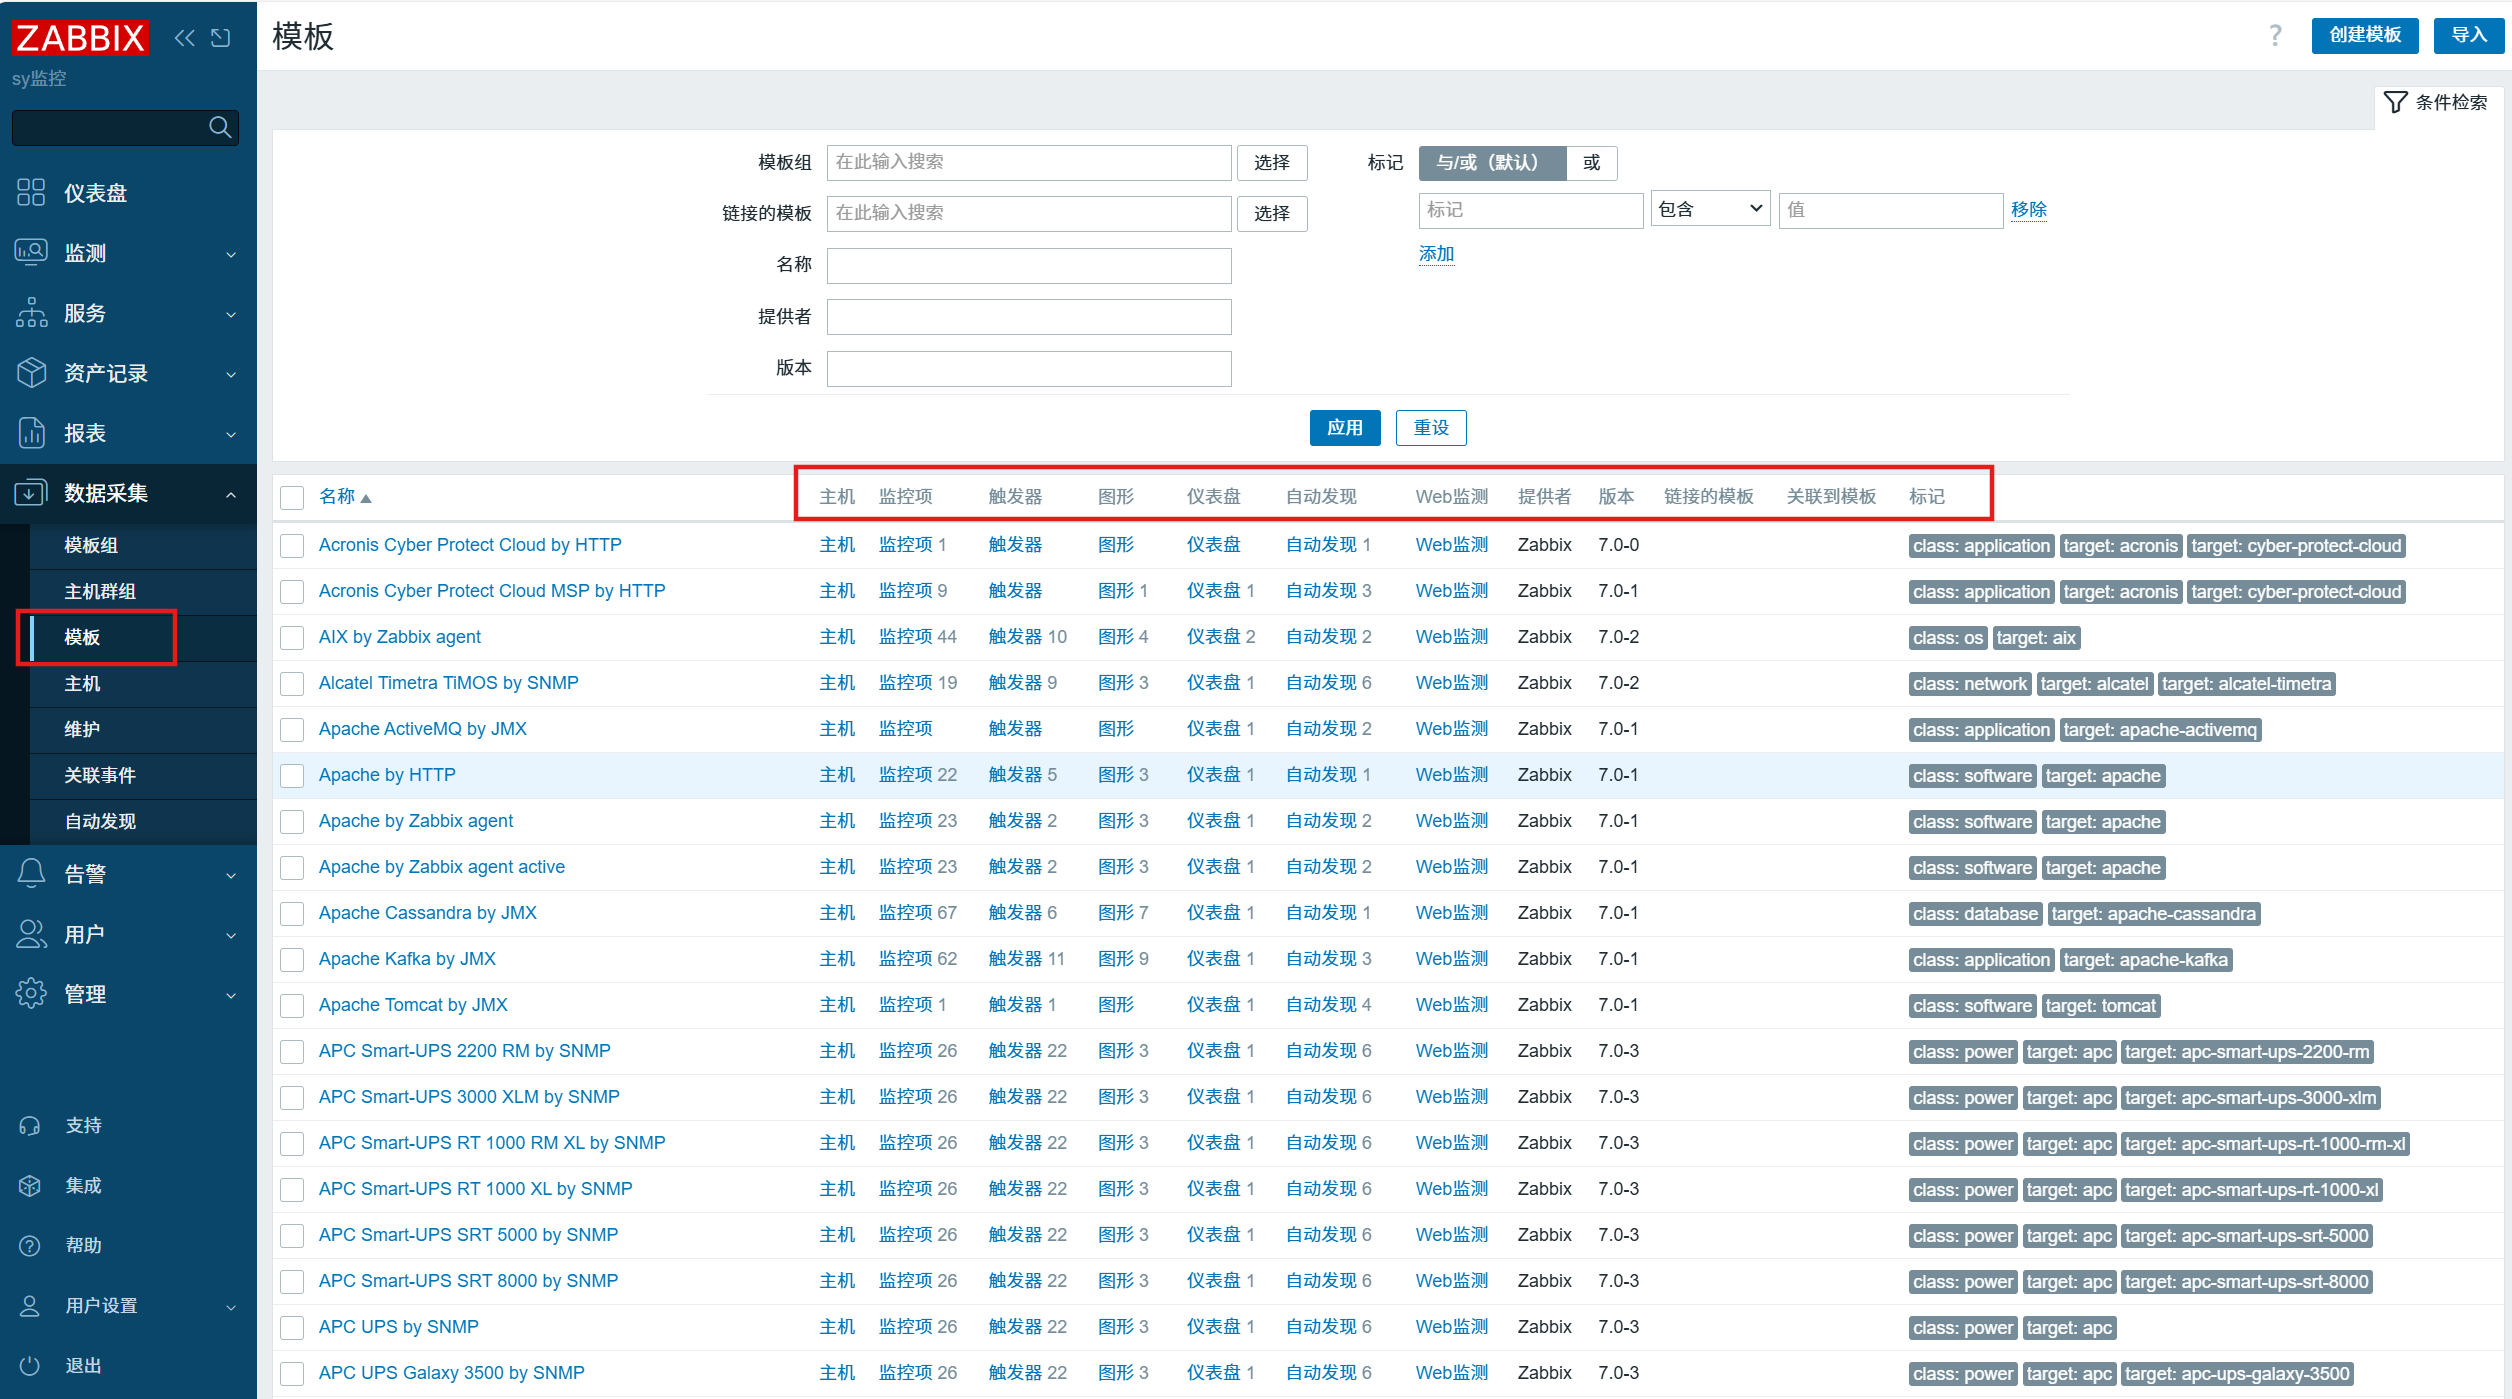Screen dimensions: 2512x1399
Task: Check the Apache by HTTP row checkbox
Action: tap(292, 775)
